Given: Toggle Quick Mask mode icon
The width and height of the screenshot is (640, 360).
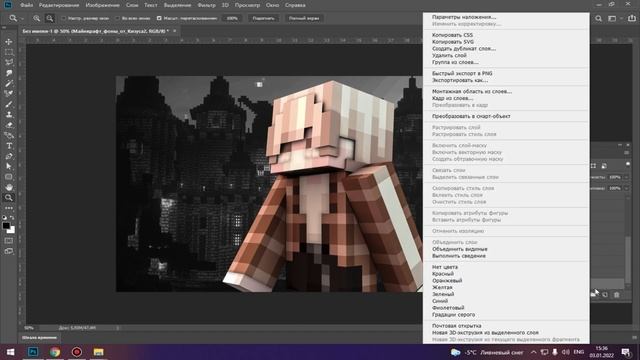Looking at the screenshot, I should (9, 241).
